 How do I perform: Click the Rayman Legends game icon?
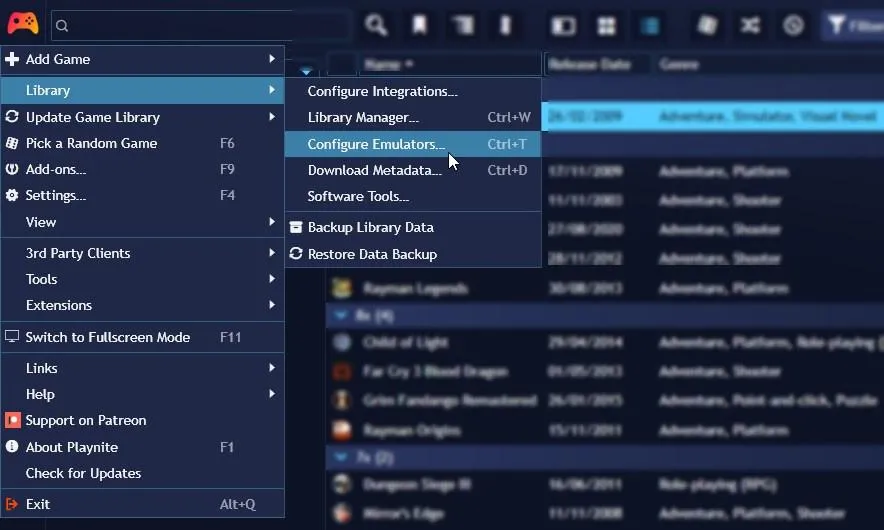tap(342, 288)
